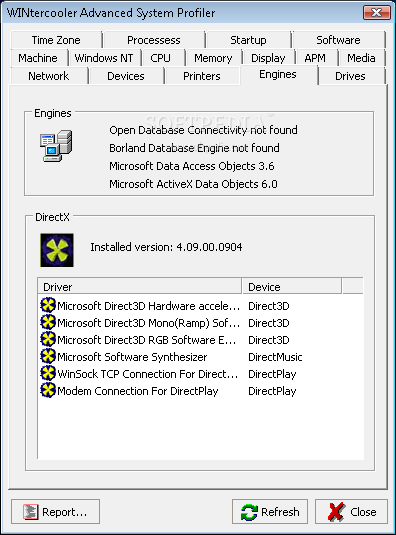This screenshot has height=535, width=396.
Task: Select 'Modem Connection For DirectPlay' text
Action: pos(137,391)
